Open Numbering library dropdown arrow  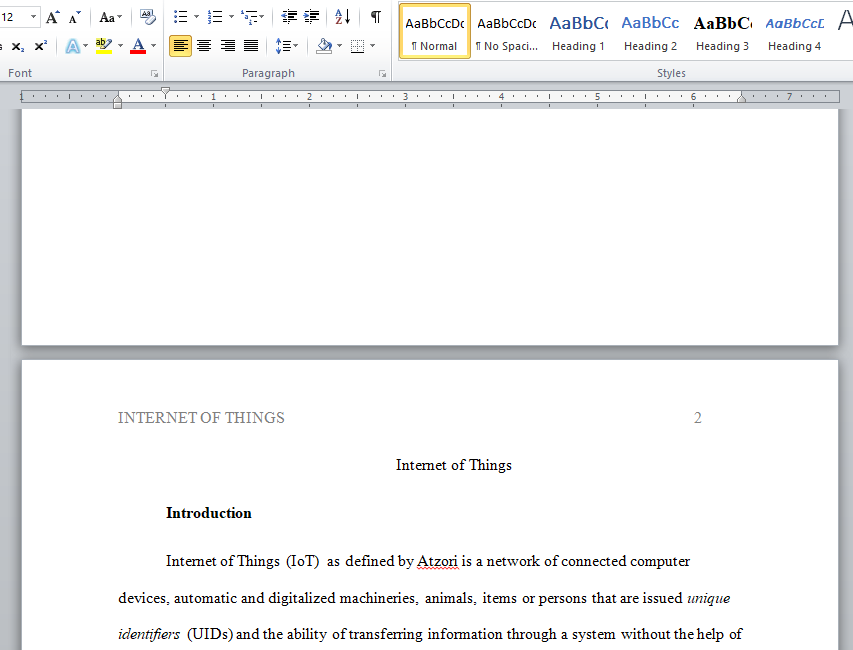click(x=231, y=17)
